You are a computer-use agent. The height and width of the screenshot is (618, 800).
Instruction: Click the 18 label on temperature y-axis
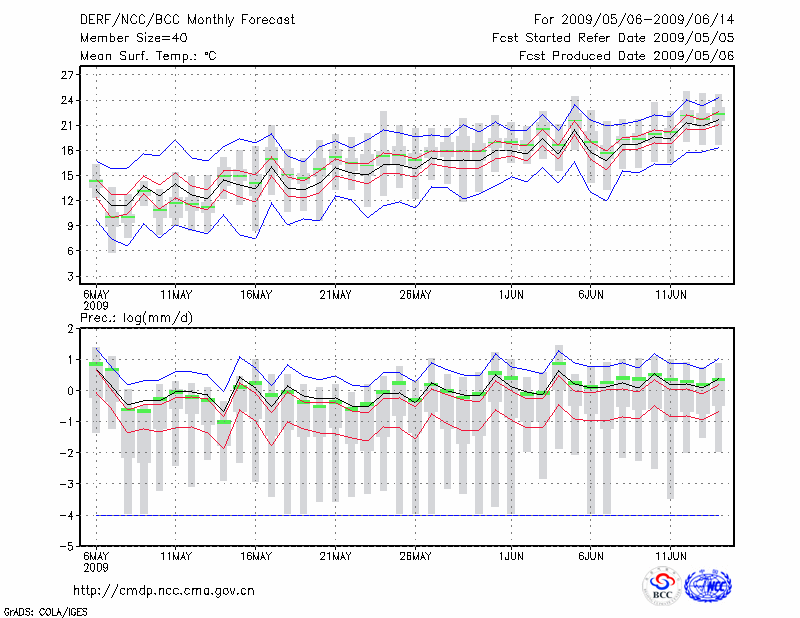click(67, 150)
